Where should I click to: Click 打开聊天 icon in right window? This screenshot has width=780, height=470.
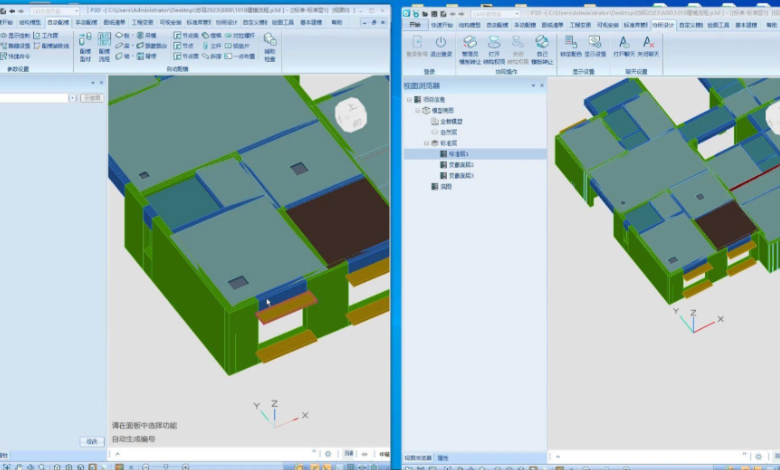(623, 42)
